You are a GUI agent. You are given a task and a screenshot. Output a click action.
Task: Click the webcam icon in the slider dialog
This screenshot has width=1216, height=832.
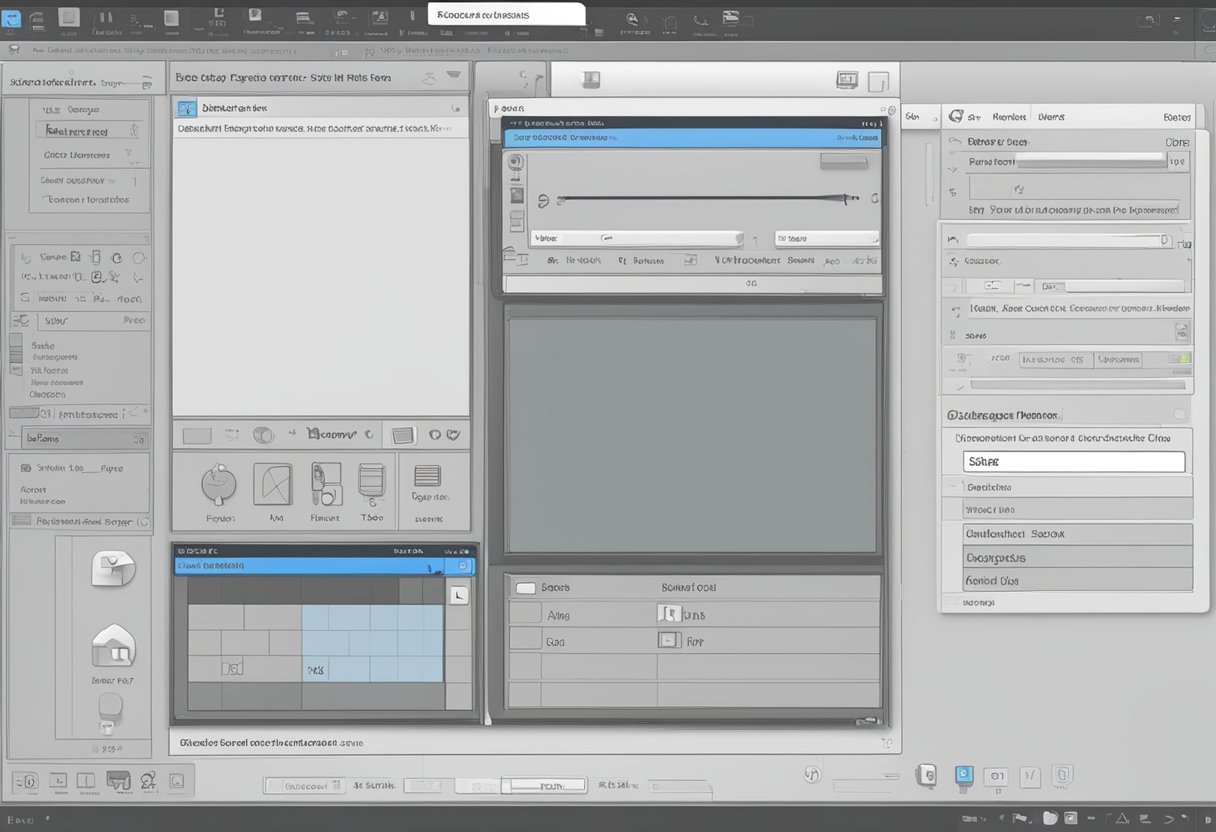516,163
